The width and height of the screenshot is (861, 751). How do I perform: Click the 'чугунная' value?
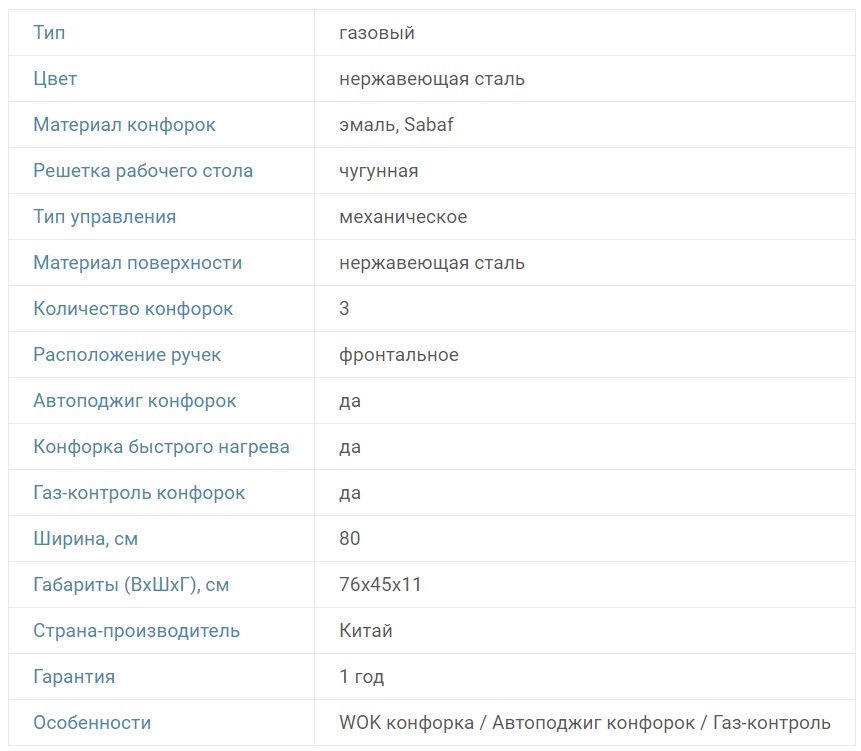coord(379,171)
